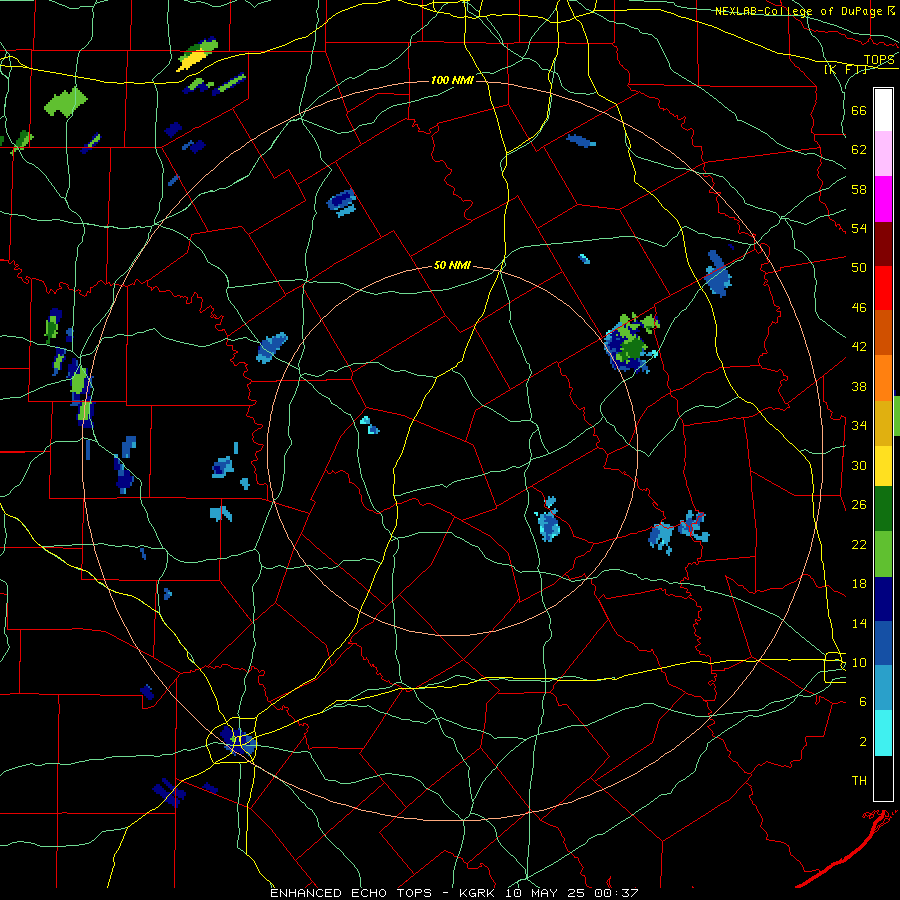Click the 'NEXLAB-College of DuPage' credit text
Viewport: 900px width, 900px height.
798,11
